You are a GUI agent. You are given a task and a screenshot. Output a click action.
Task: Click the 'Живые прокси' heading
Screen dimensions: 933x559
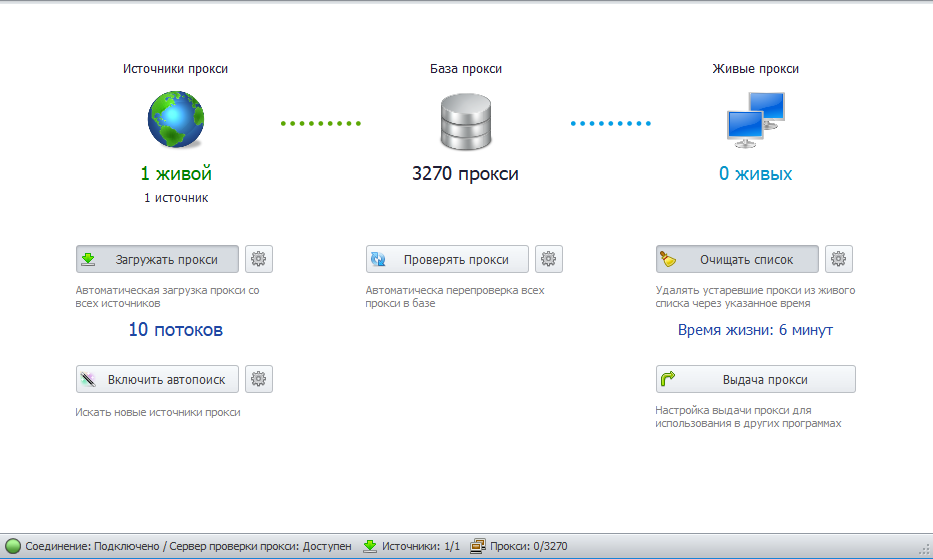(x=756, y=68)
